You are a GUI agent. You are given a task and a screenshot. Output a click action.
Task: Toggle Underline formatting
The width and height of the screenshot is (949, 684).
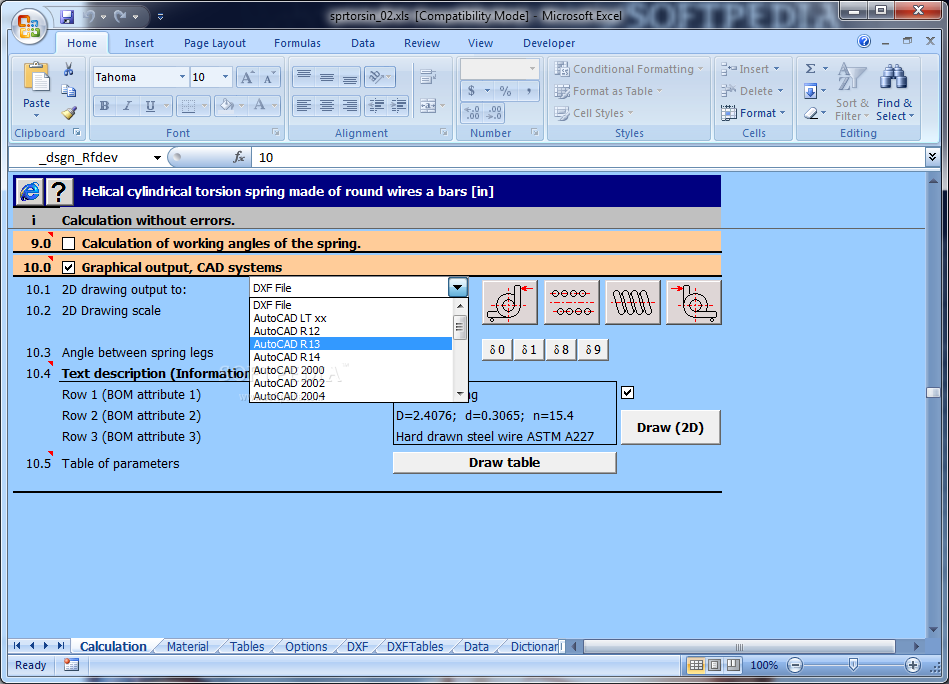[x=150, y=106]
